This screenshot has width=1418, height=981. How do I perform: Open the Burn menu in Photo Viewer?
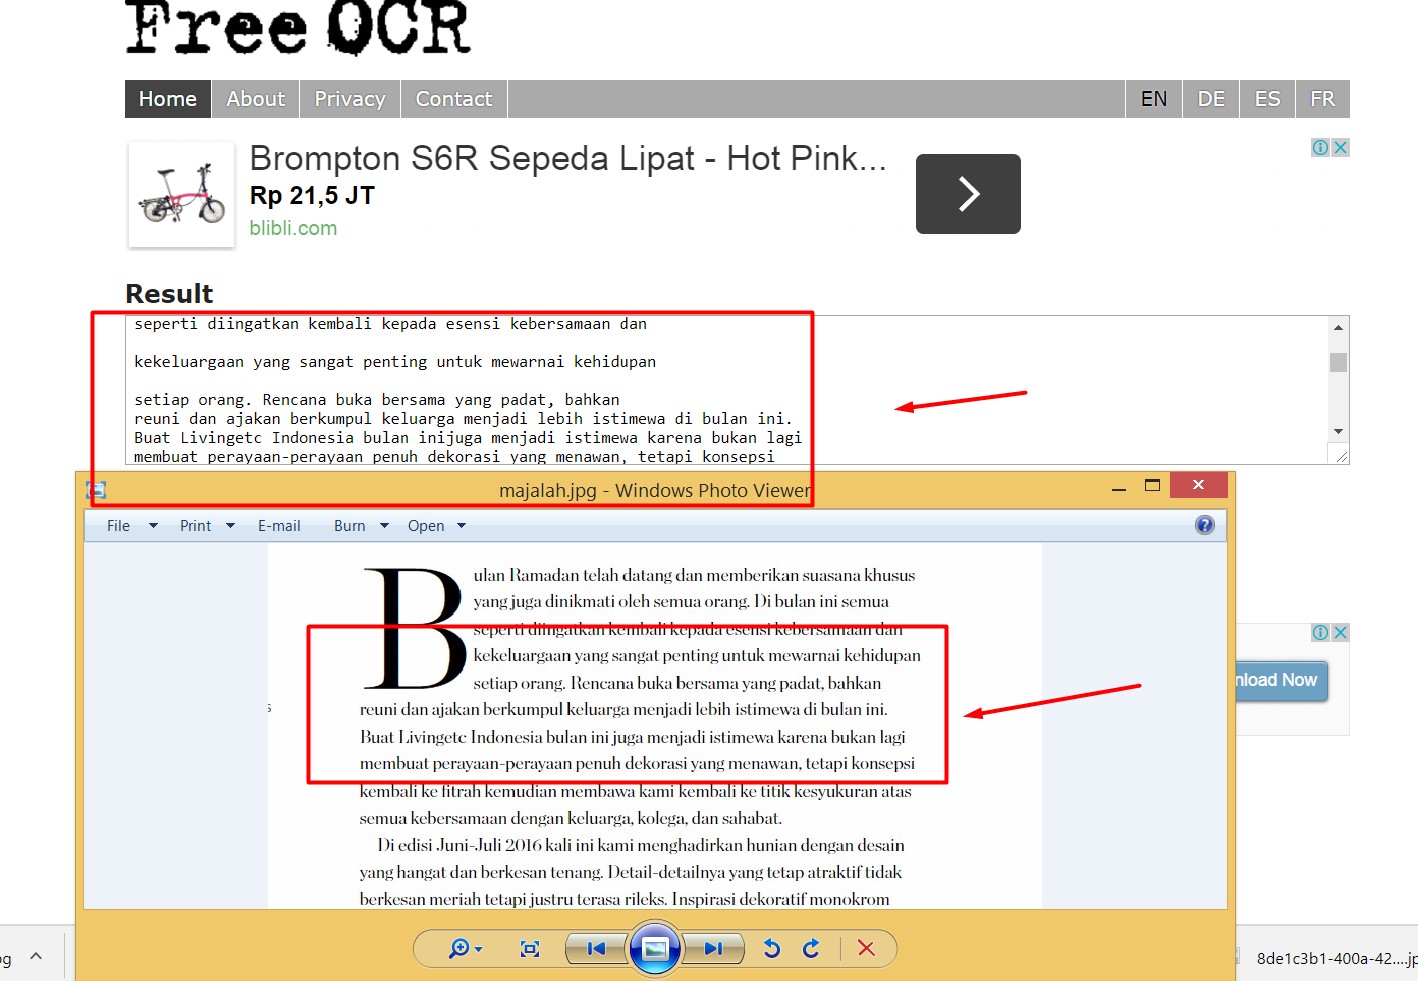point(348,525)
